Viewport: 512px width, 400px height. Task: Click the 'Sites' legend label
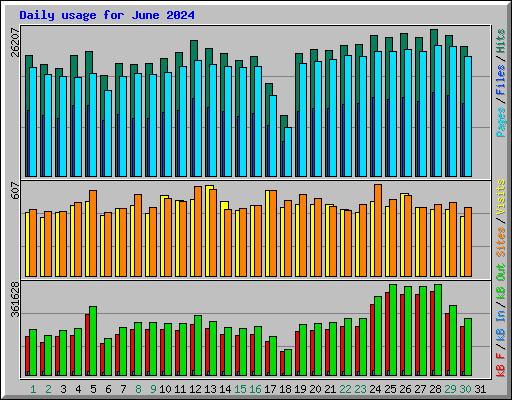(500, 242)
